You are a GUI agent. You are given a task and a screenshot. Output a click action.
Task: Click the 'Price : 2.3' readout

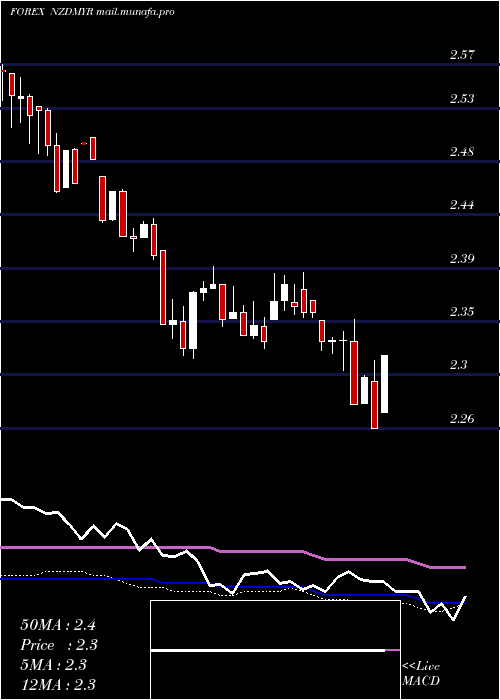(59, 645)
